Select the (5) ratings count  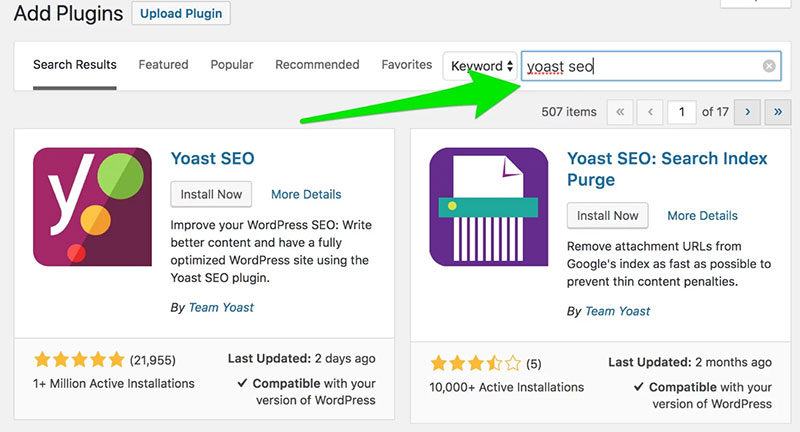pyautogui.click(x=534, y=364)
